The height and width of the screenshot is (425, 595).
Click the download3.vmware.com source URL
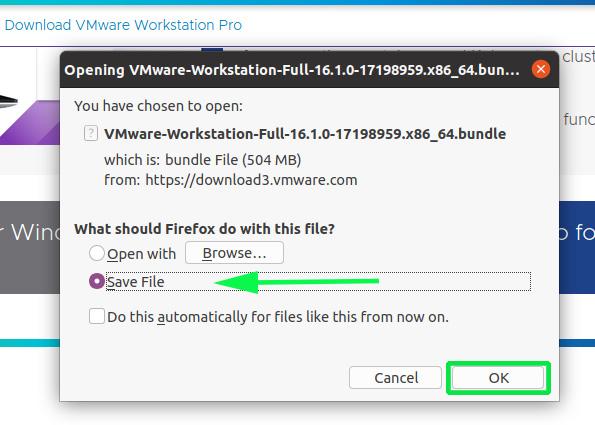251,180
